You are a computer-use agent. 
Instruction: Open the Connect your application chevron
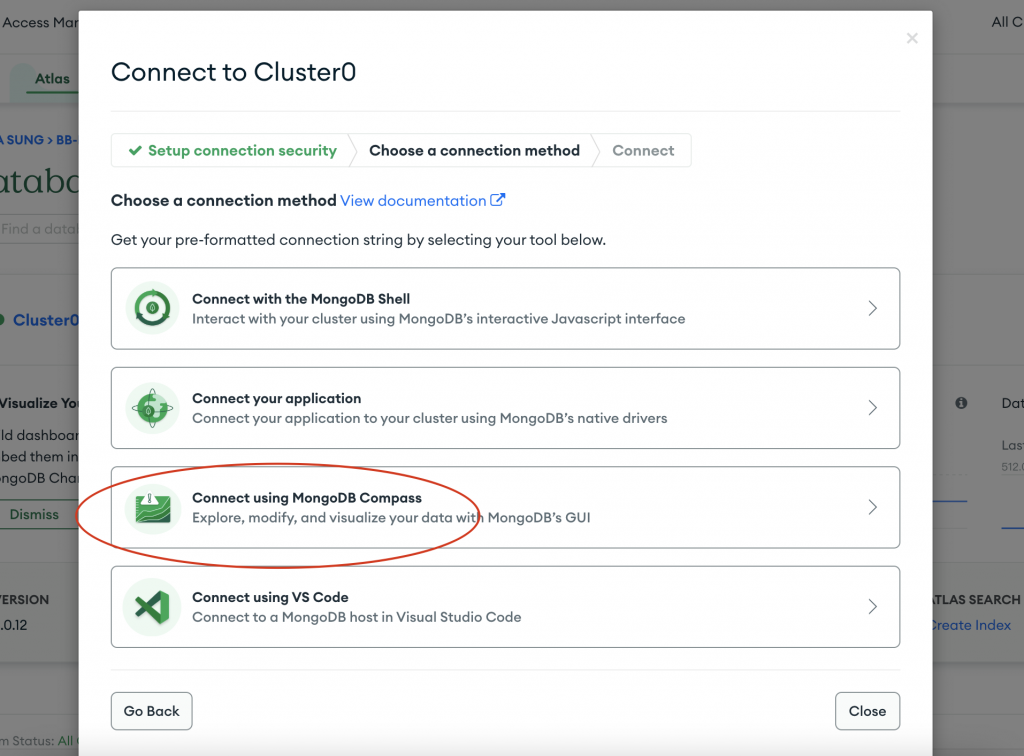pos(872,408)
